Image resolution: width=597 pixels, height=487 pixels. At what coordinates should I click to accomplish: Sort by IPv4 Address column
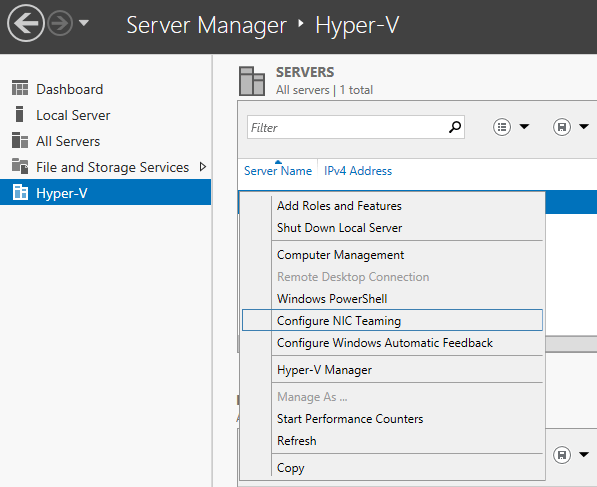pos(358,171)
